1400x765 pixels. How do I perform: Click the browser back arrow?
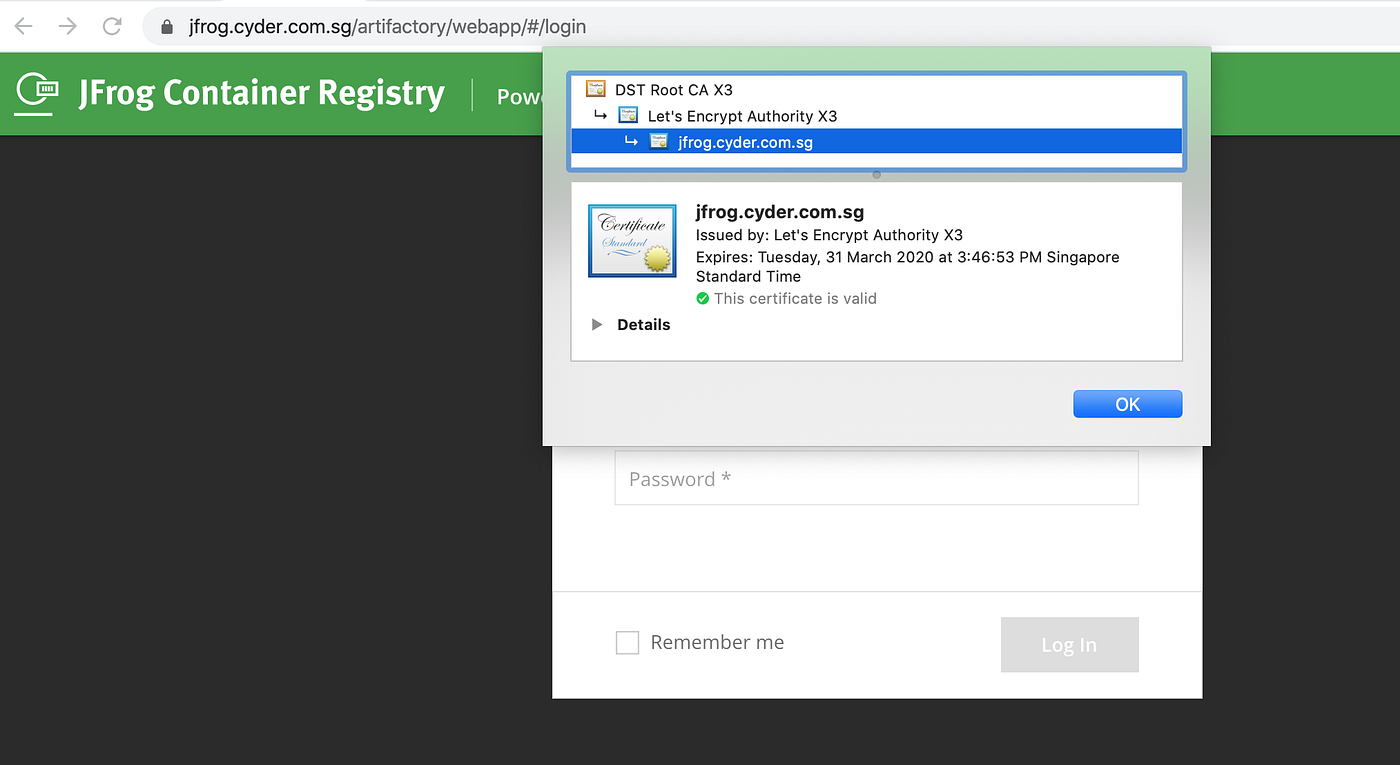coord(23,26)
